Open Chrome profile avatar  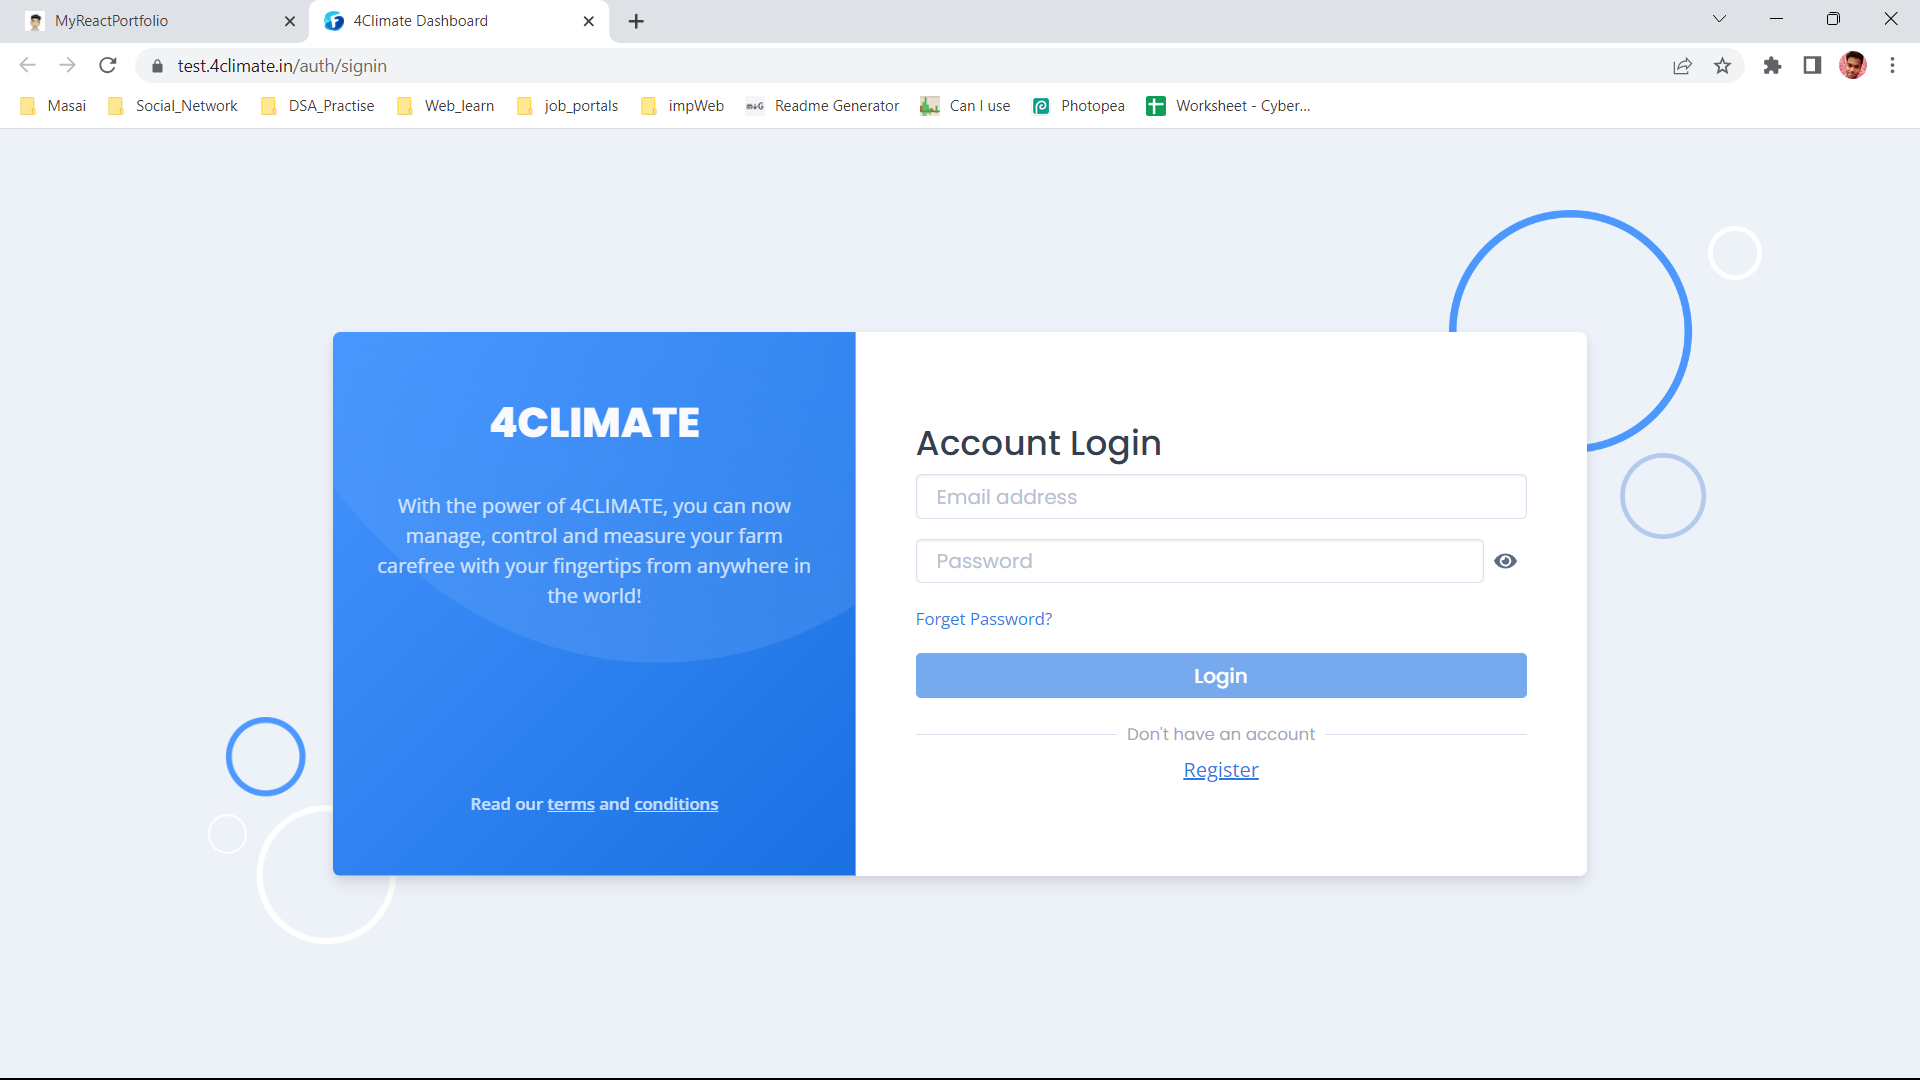click(x=1853, y=66)
